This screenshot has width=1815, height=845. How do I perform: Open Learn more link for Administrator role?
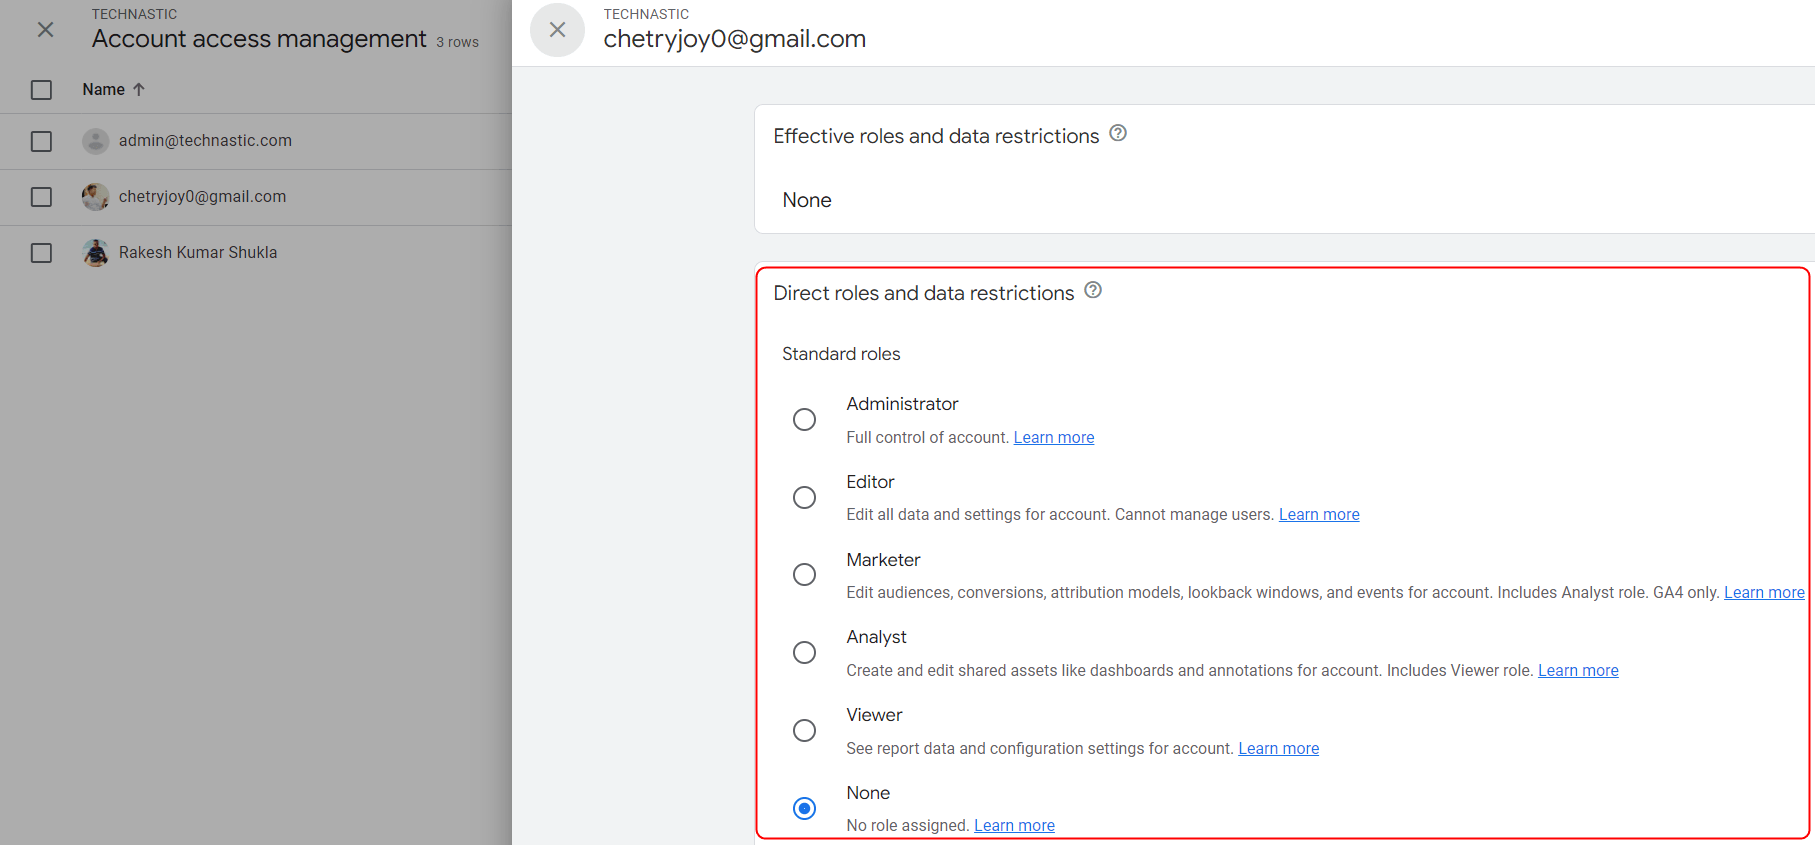tap(1053, 437)
